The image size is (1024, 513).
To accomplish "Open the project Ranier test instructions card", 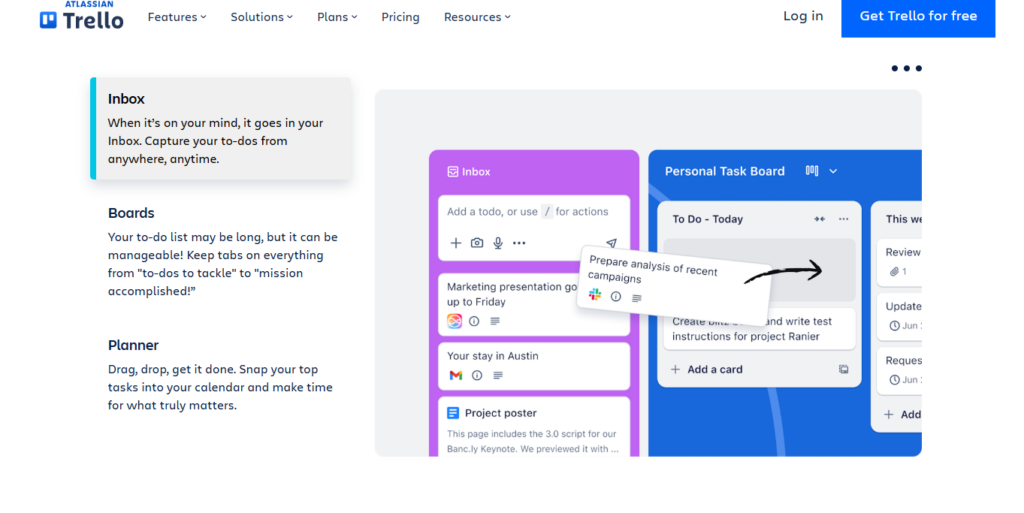I will 759,330.
